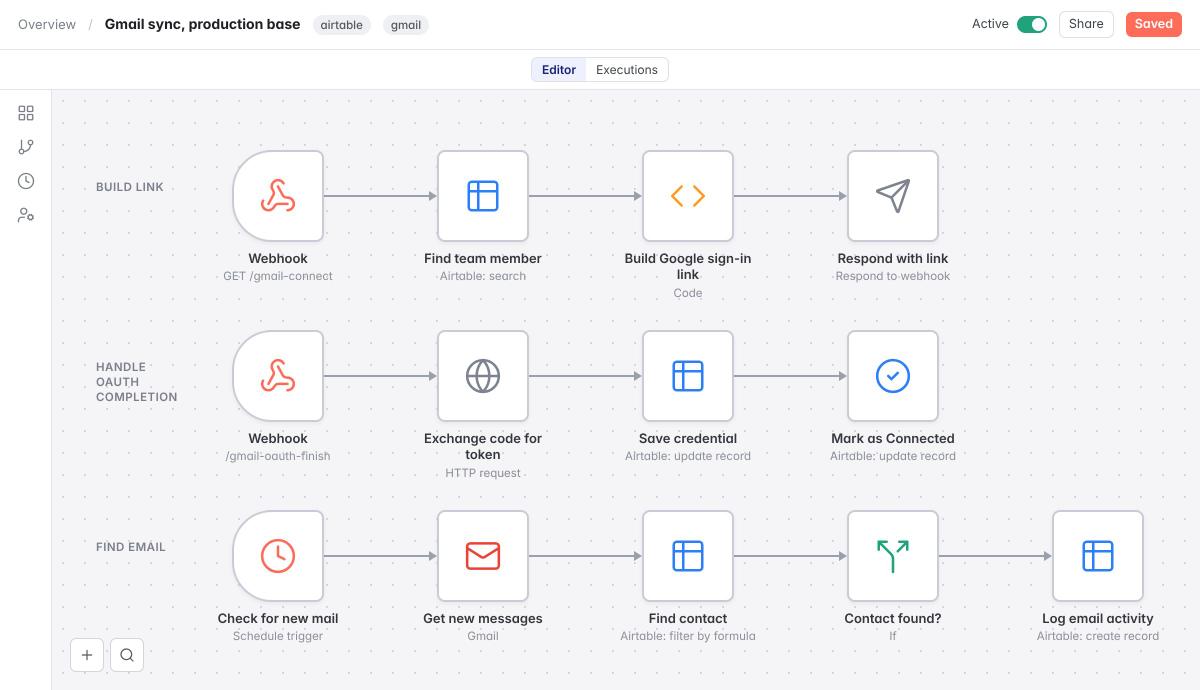The height and width of the screenshot is (690, 1200).
Task: Open the clock history sidebar icon
Action: pos(26,181)
